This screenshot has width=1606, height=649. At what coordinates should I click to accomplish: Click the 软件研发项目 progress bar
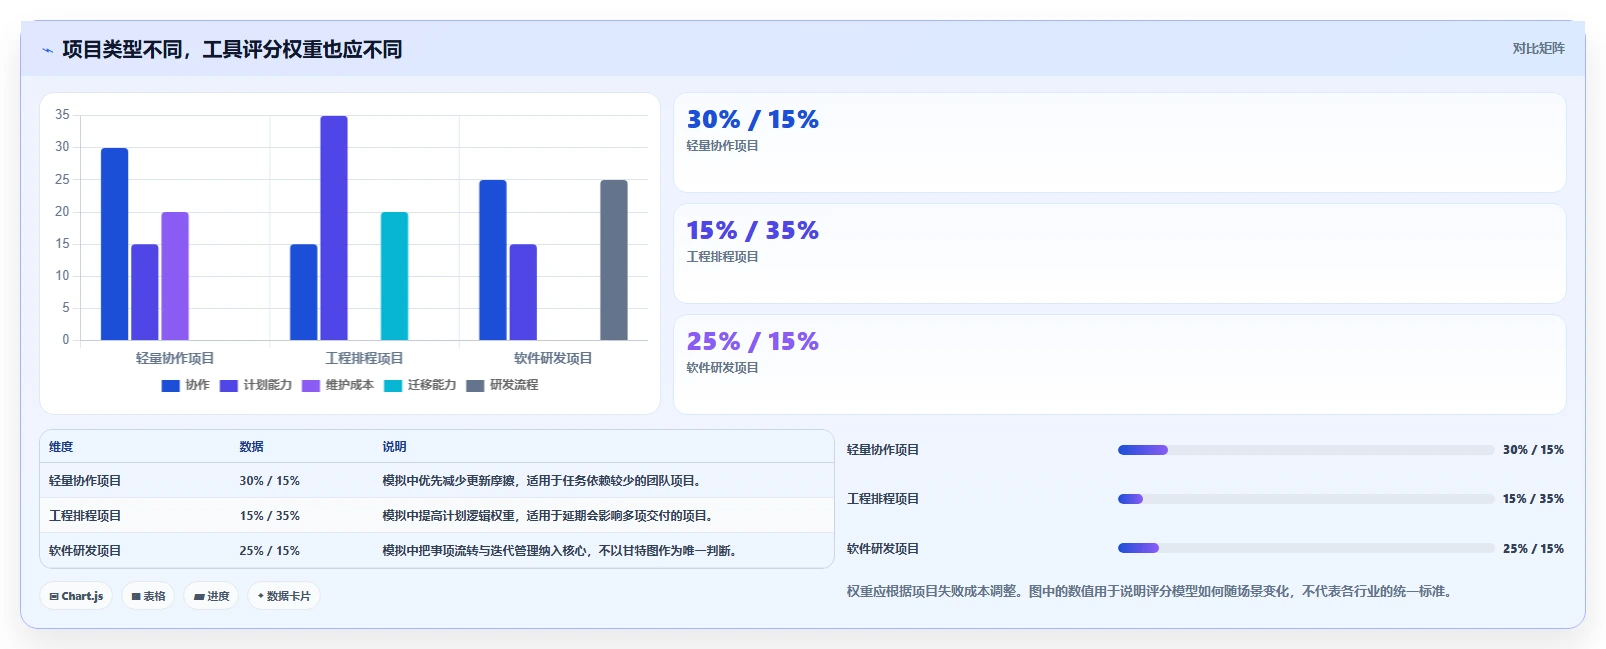[x=1306, y=548]
